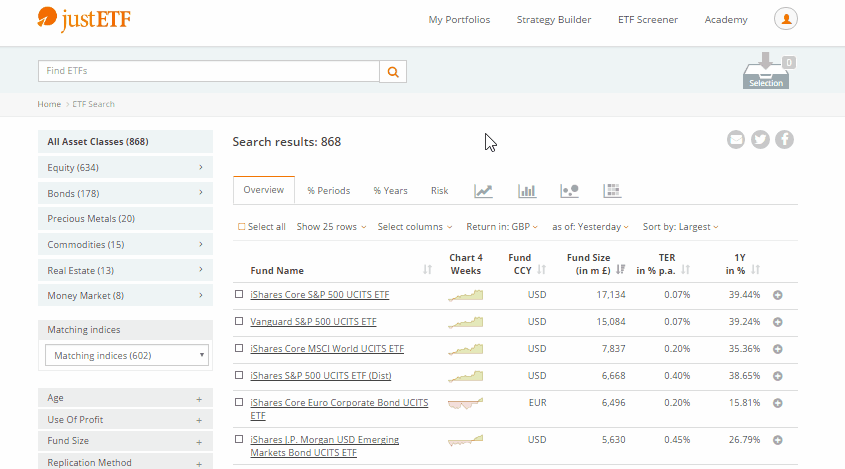Screen dimensions: 845x469
Task: Switch to bar chart view tab
Action: click(x=527, y=191)
